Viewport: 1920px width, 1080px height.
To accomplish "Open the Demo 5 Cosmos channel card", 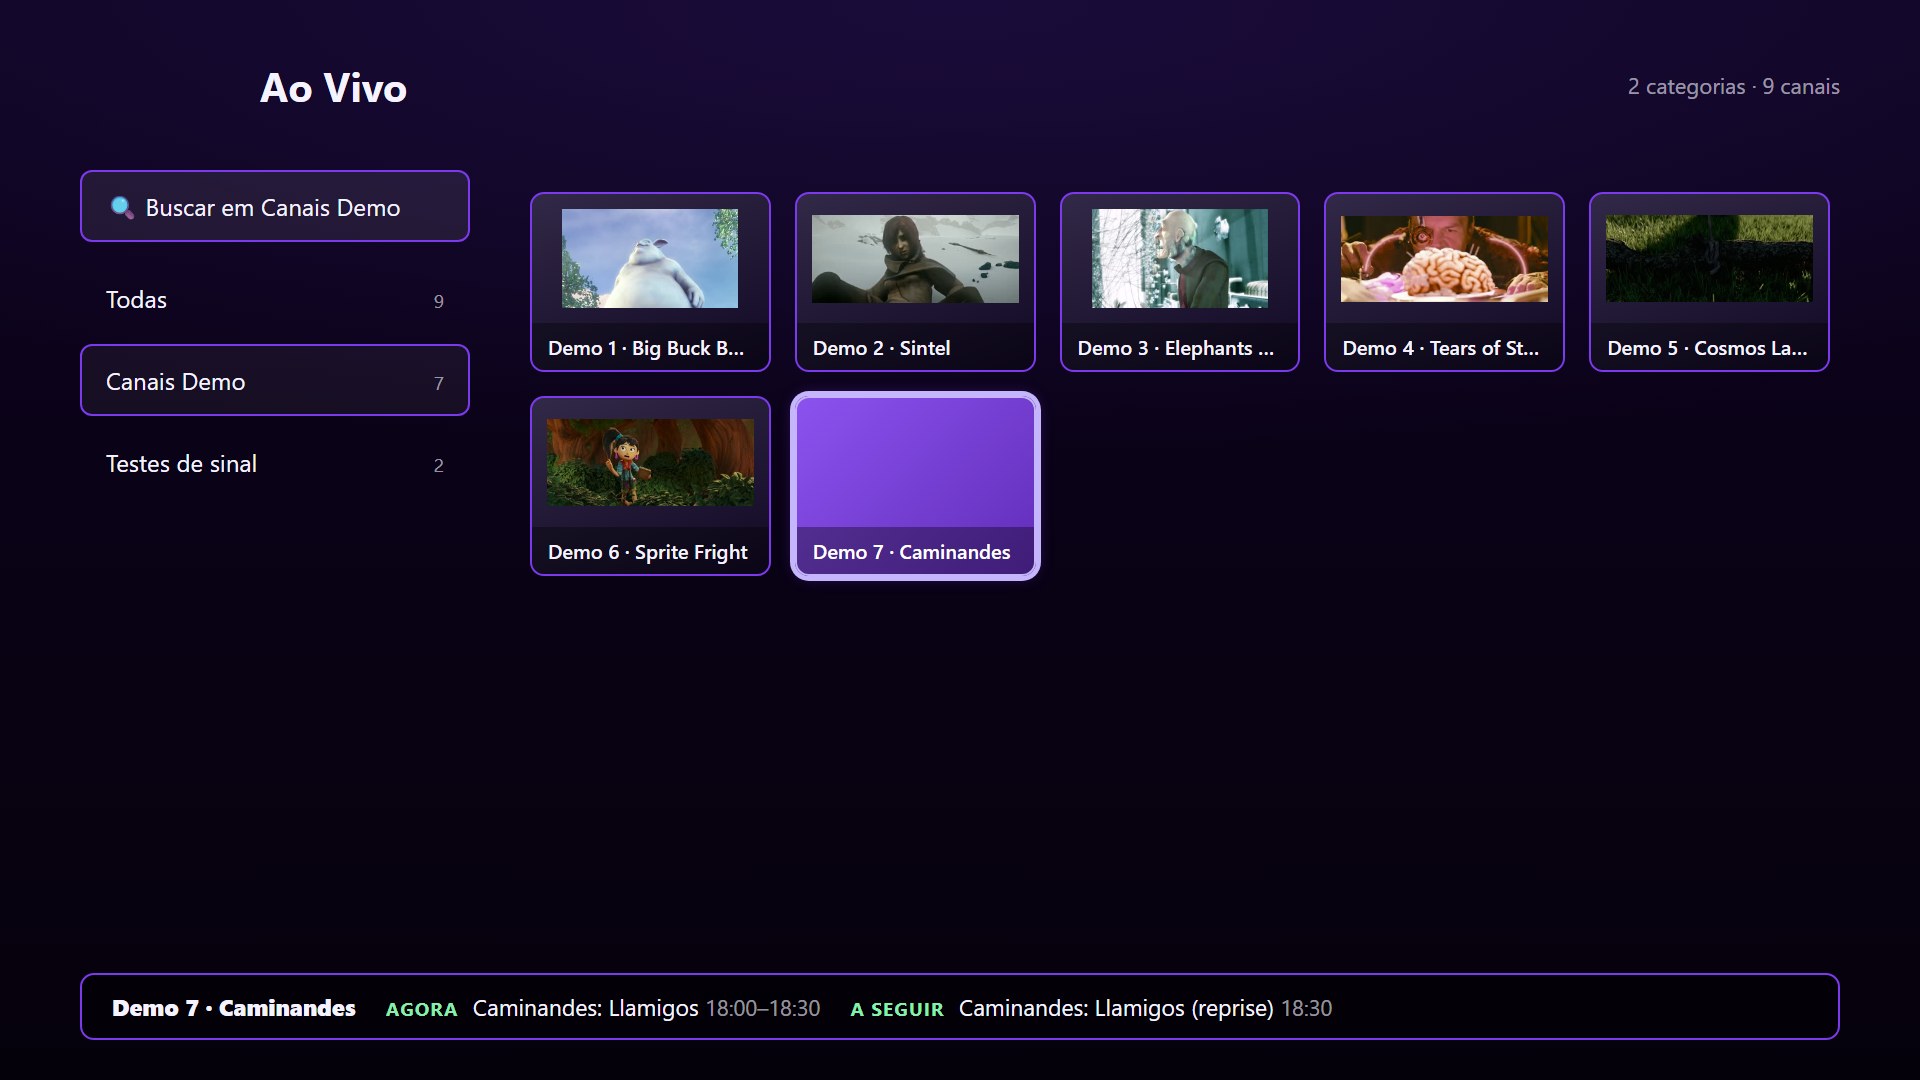I will click(x=1709, y=282).
